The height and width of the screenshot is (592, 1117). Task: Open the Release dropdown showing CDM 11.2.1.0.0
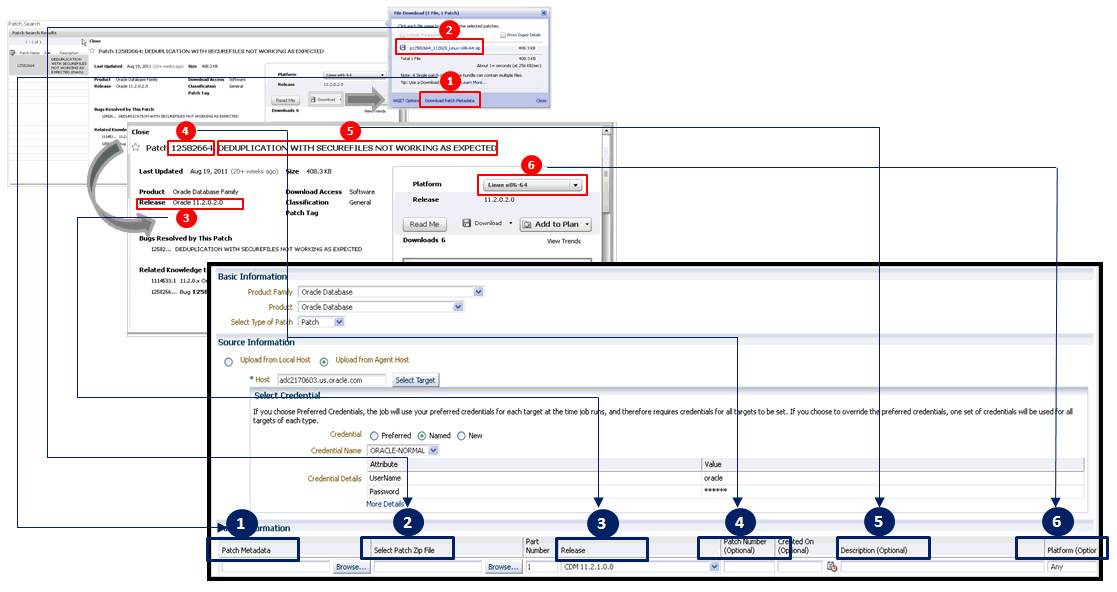tap(640, 567)
